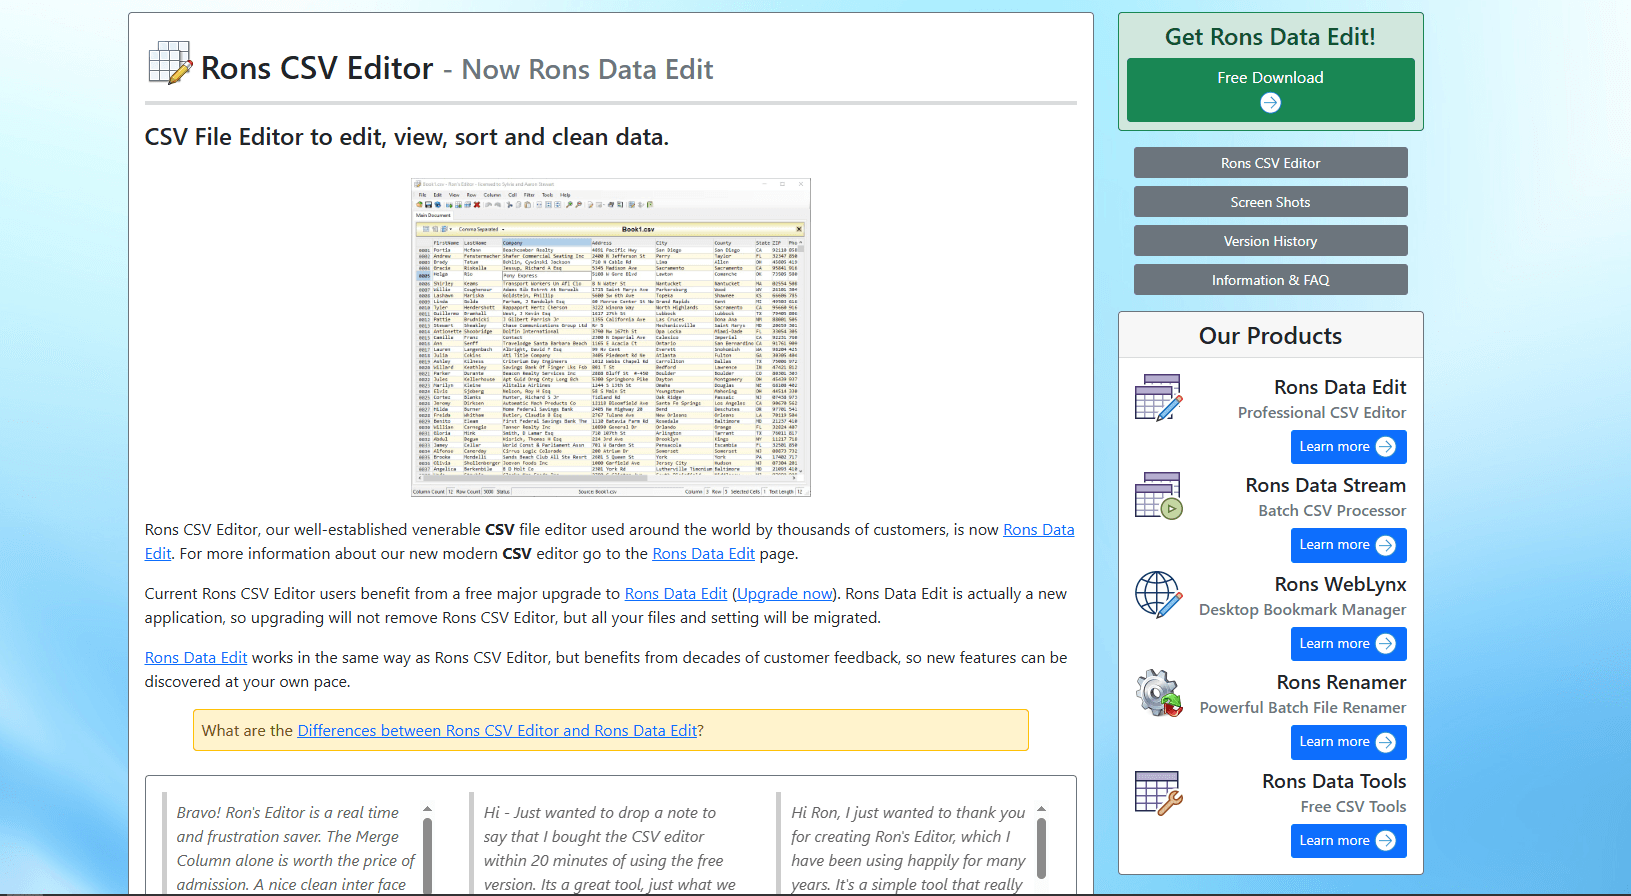Click the Rons Data Stream product icon
The image size is (1631, 896).
pyautogui.click(x=1159, y=496)
